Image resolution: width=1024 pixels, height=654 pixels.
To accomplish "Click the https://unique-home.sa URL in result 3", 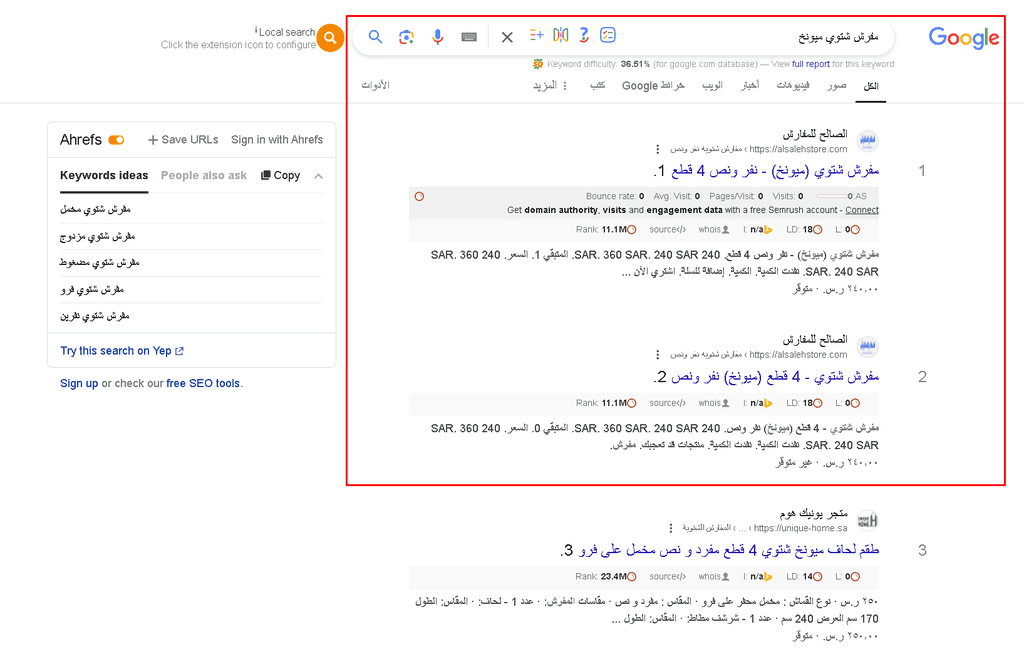I will coord(801,528).
